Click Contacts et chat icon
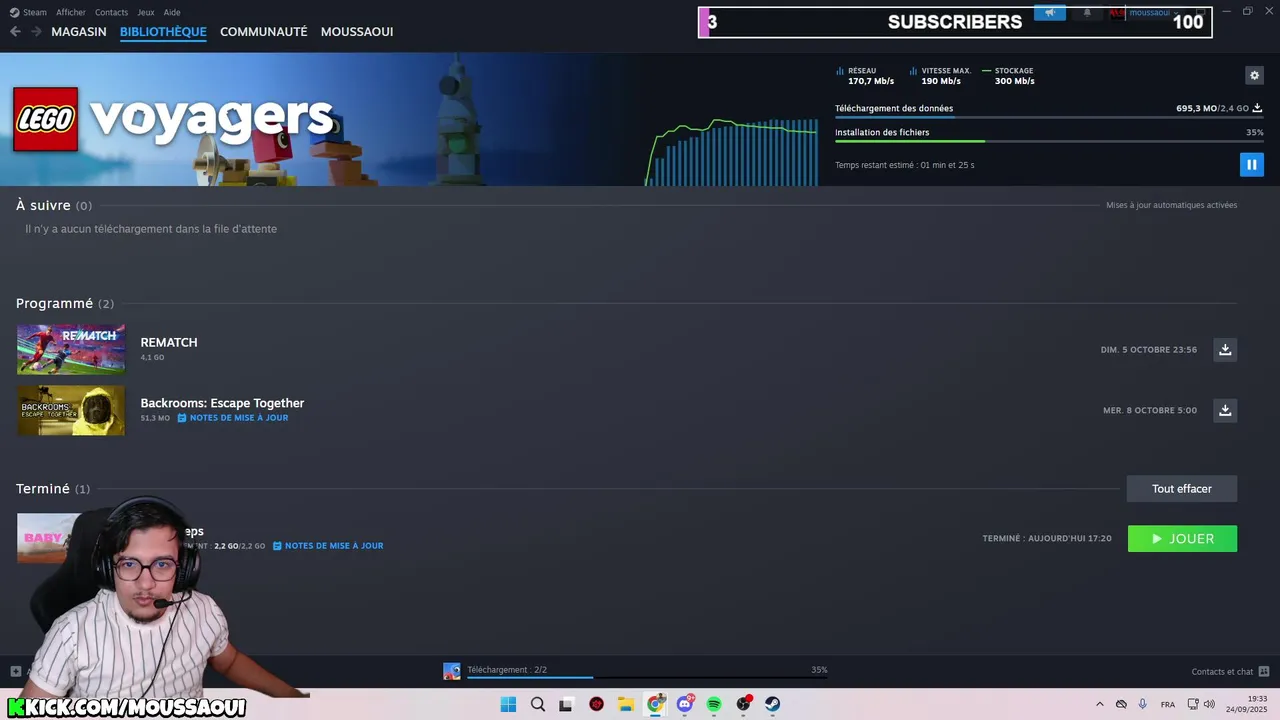This screenshot has height=720, width=1280. click(1264, 672)
